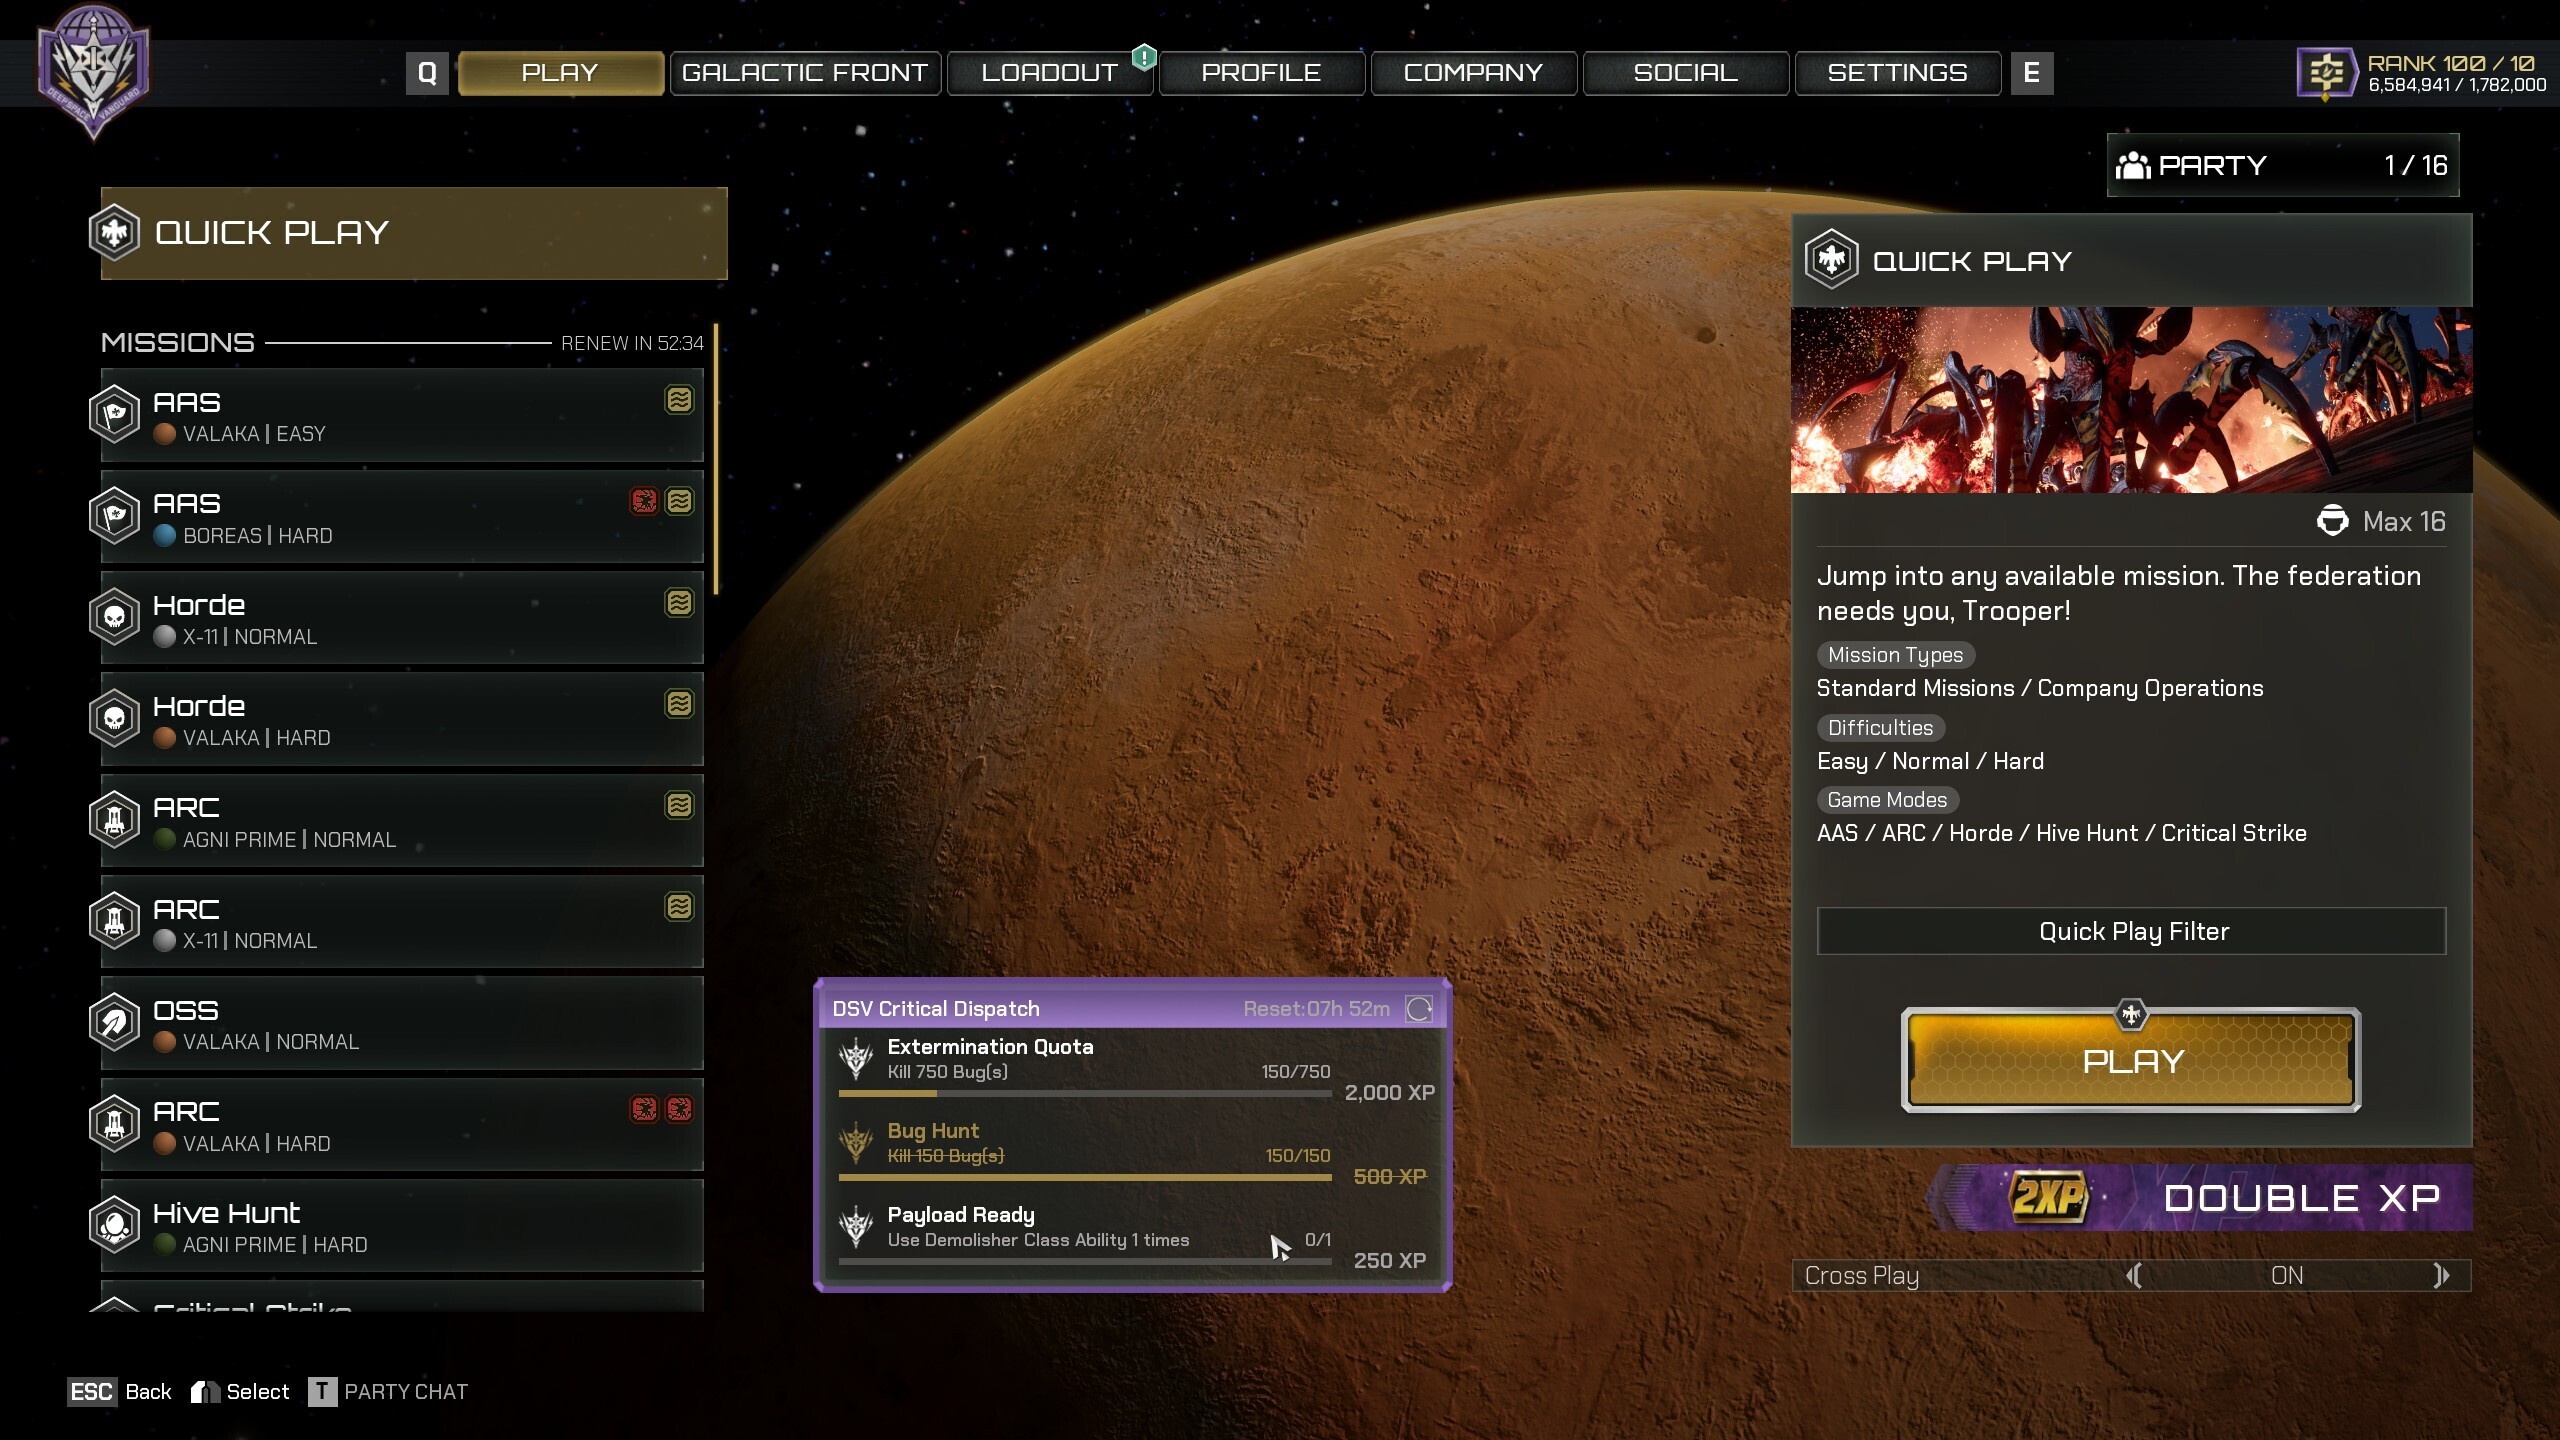Click the skull icon of Horde X-11 Normal

[114, 617]
